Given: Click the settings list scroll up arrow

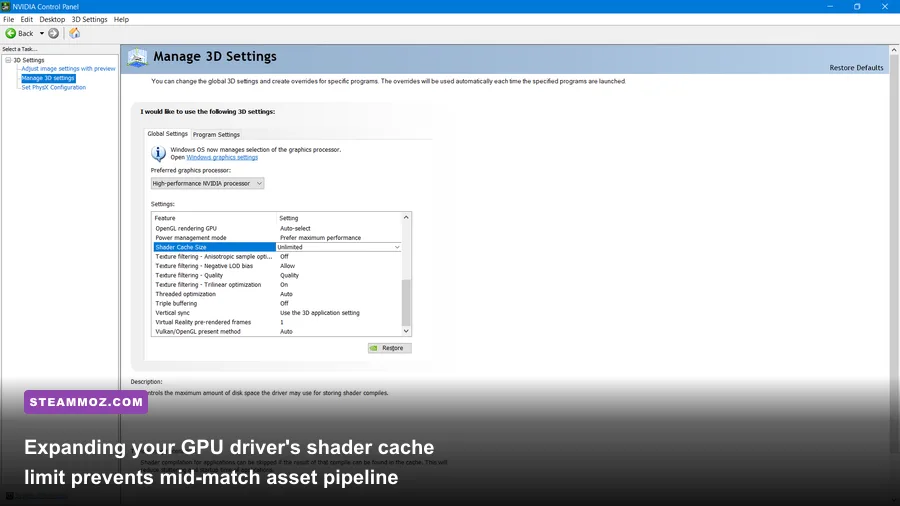Looking at the screenshot, I should (406, 217).
